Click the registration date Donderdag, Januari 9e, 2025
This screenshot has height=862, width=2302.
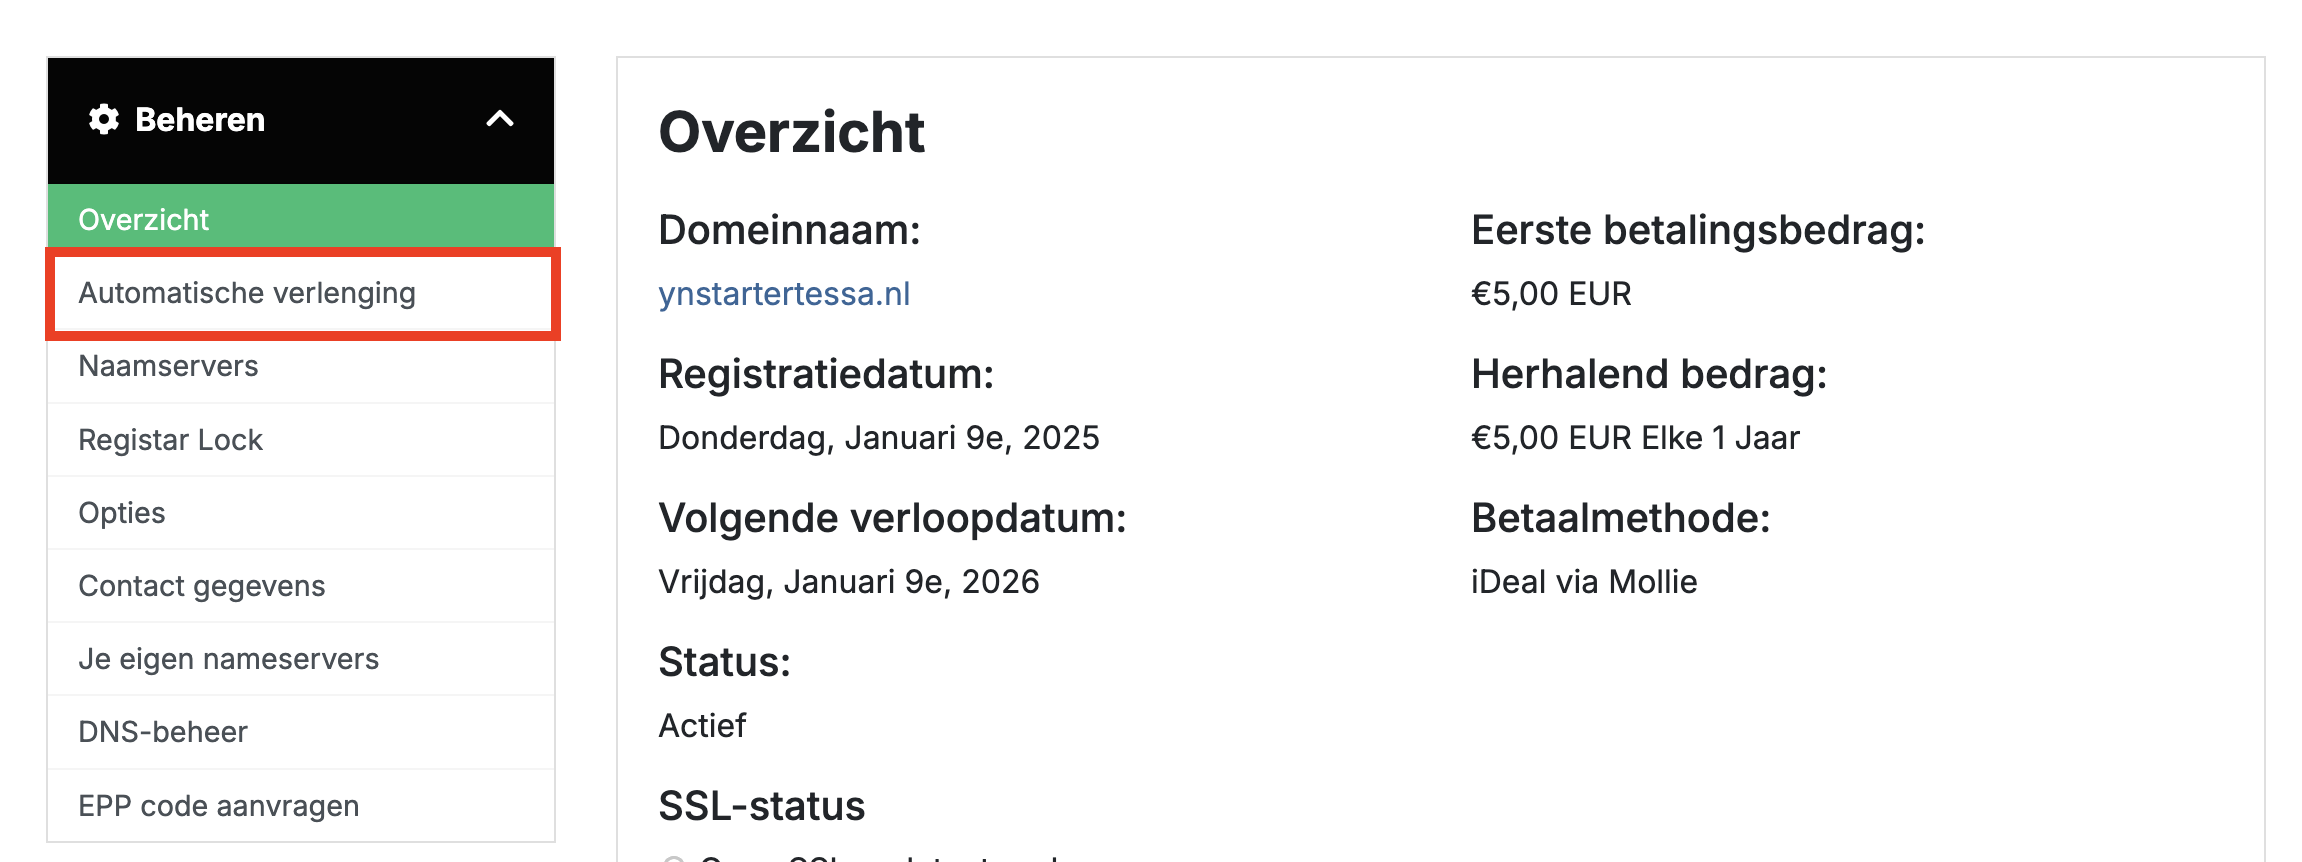point(878,438)
